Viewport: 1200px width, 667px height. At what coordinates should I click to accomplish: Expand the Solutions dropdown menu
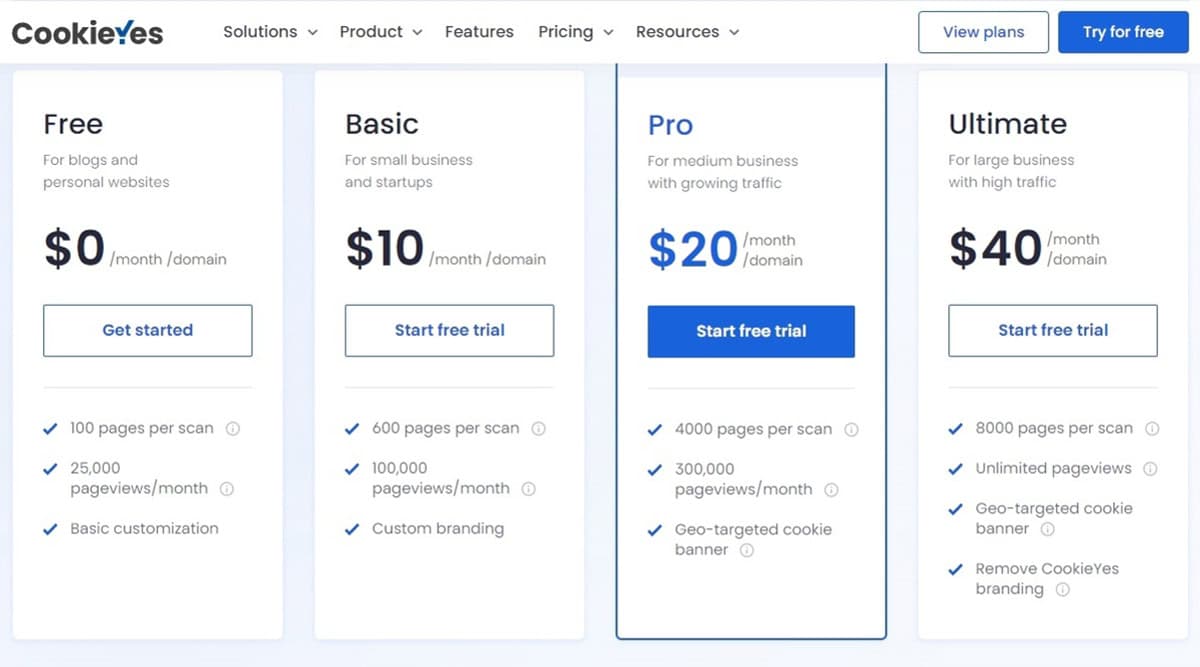270,32
